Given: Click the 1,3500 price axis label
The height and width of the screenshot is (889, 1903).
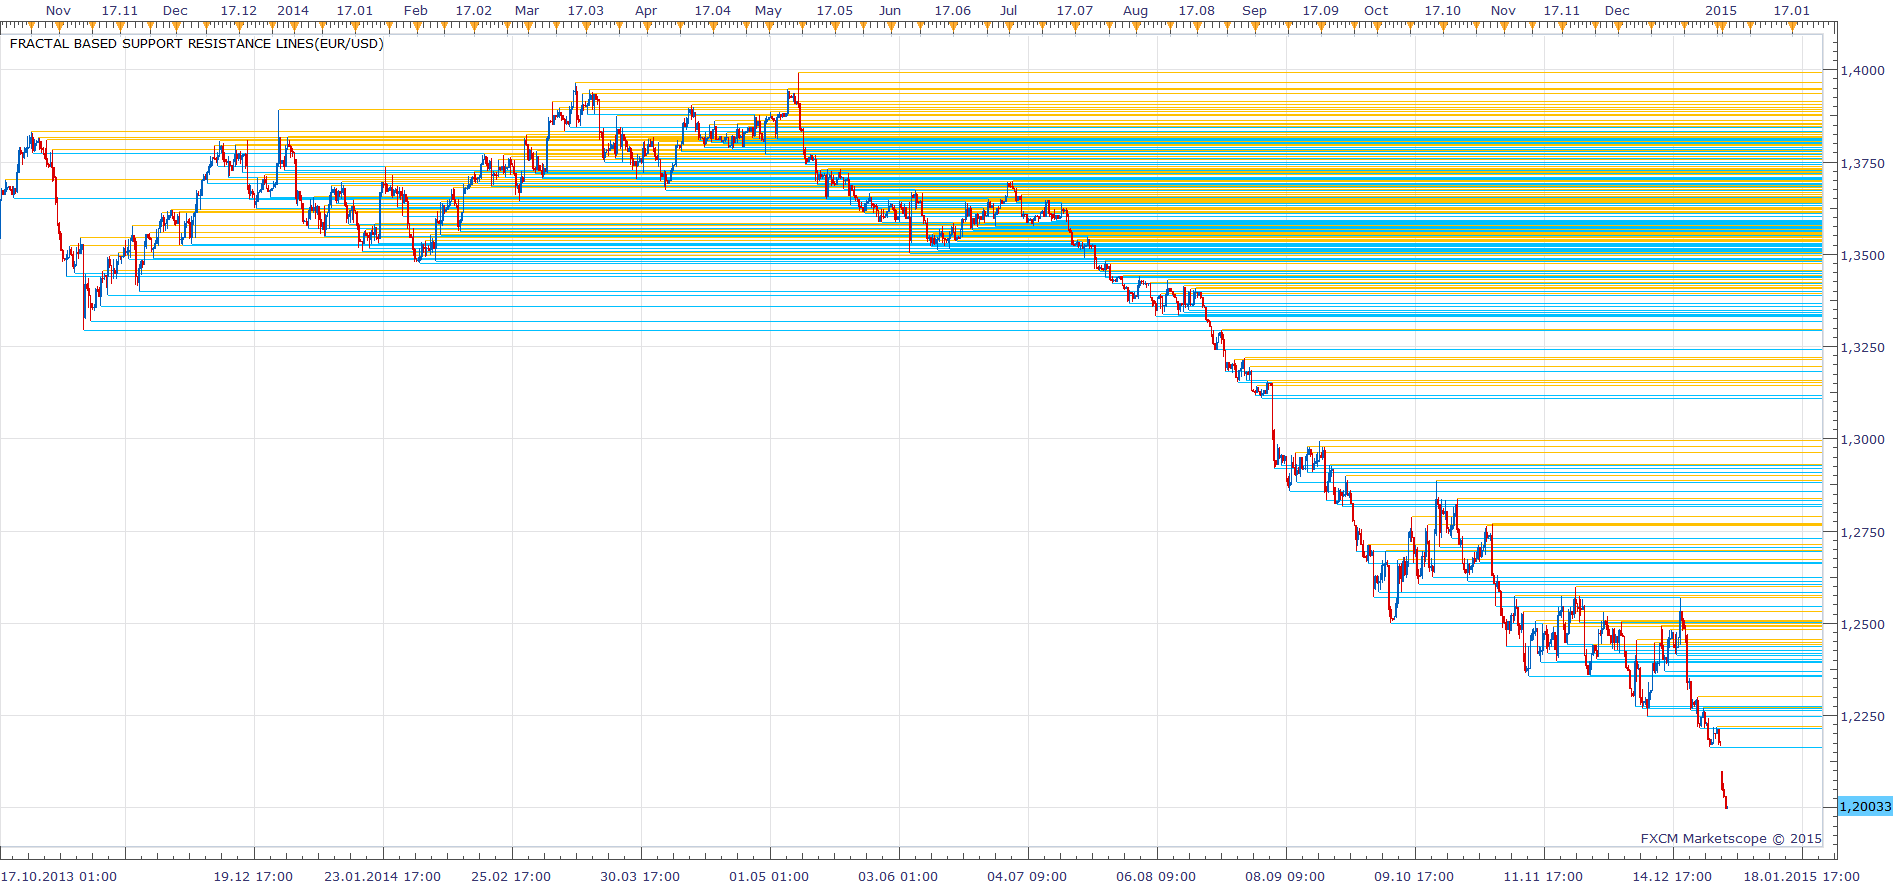Looking at the screenshot, I should pos(1863,255).
